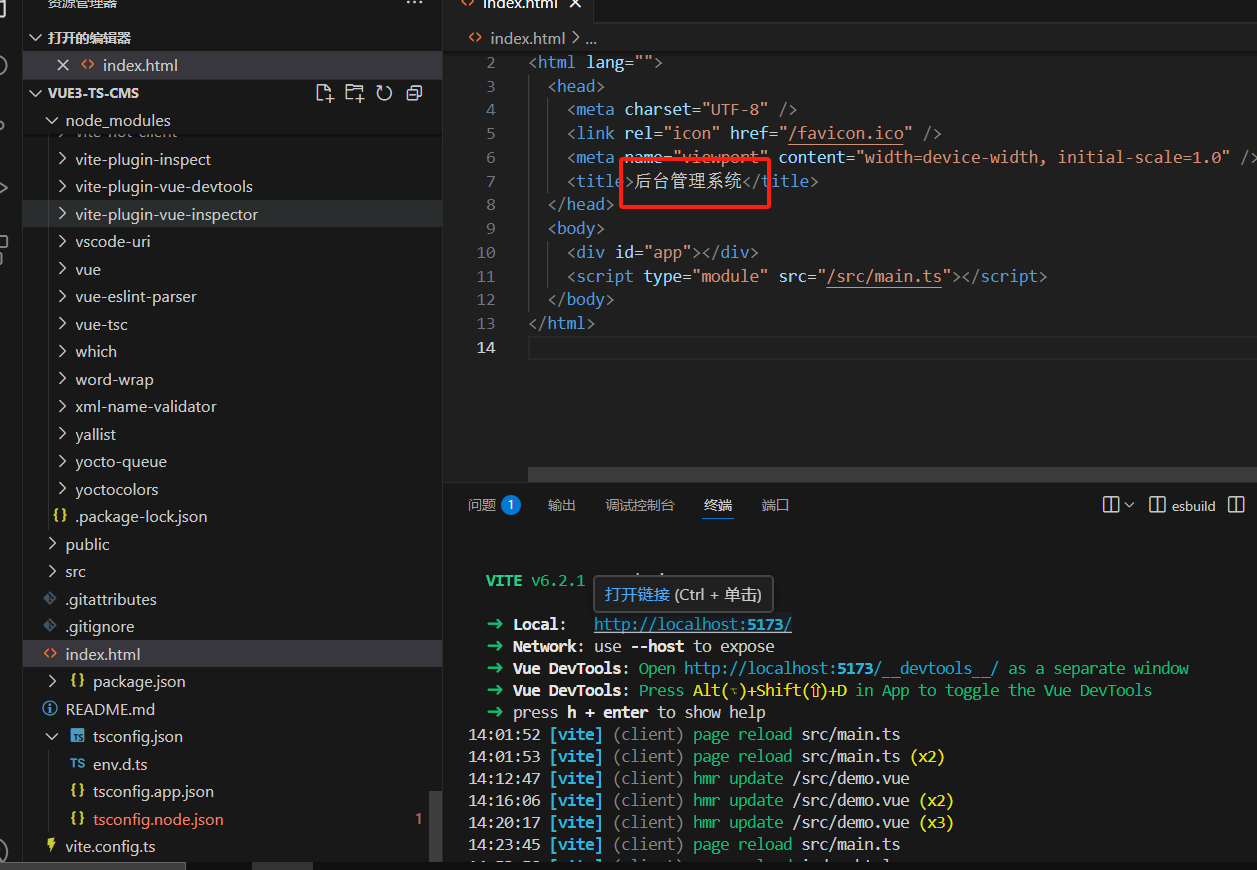This screenshot has height=870, width=1257.
Task: Select the 终端 terminal tab
Action: tap(718, 505)
